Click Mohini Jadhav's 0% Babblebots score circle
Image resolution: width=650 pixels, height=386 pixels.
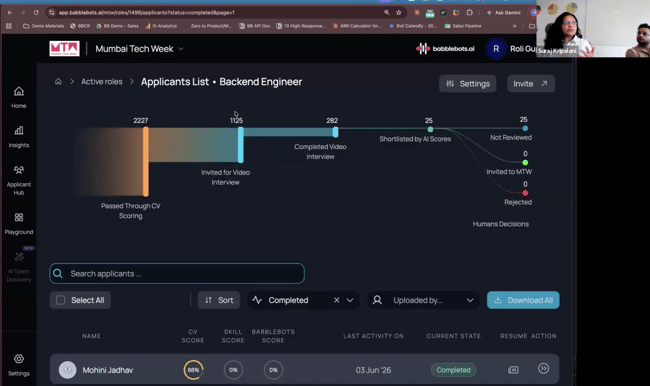coord(273,370)
